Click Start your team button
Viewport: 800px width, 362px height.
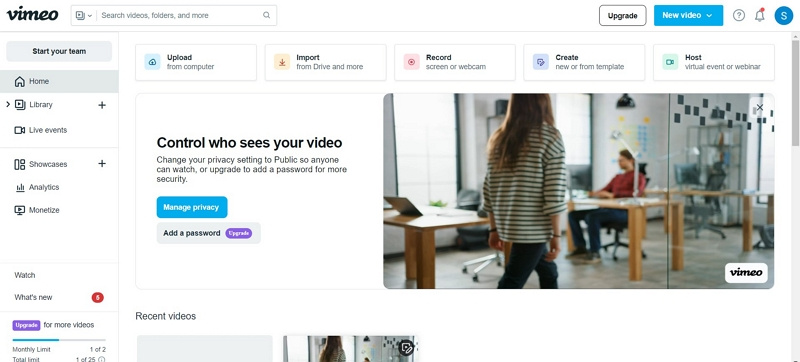(x=59, y=51)
